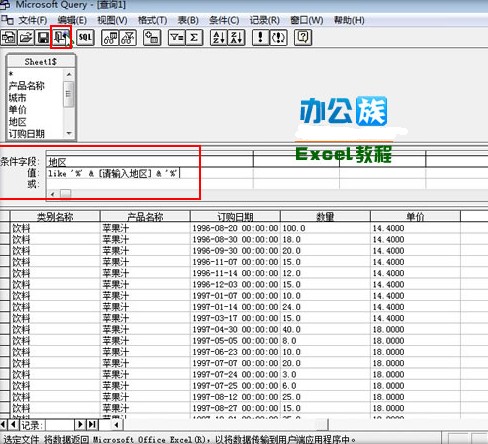The image size is (488, 444).
Task: Click the record number input box
Action: pyautogui.click(x=60, y=425)
